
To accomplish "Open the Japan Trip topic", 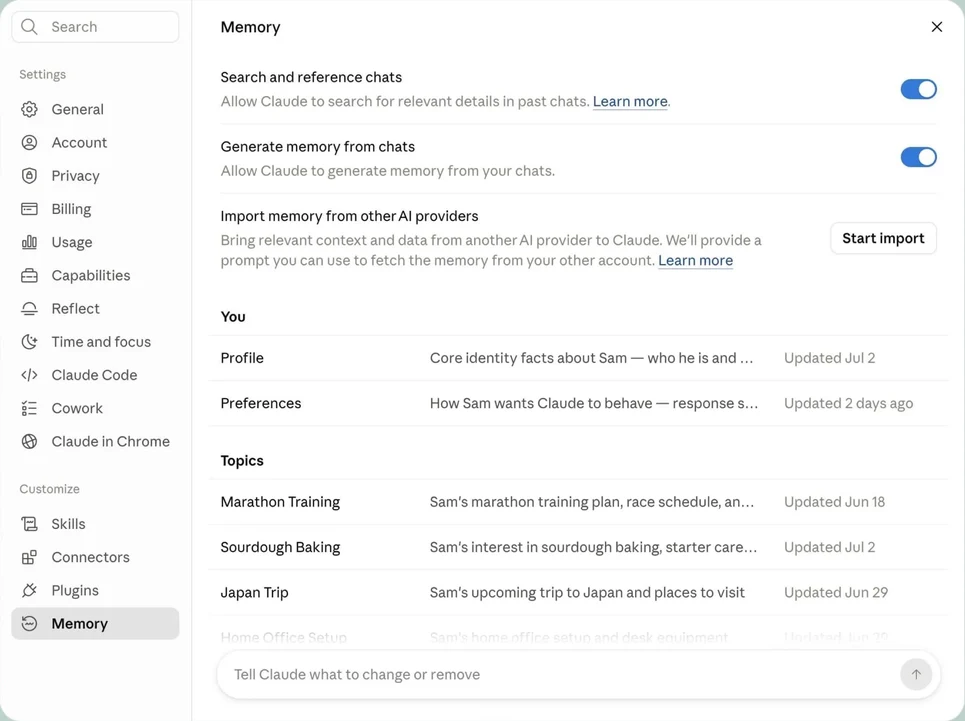I will 578,592.
